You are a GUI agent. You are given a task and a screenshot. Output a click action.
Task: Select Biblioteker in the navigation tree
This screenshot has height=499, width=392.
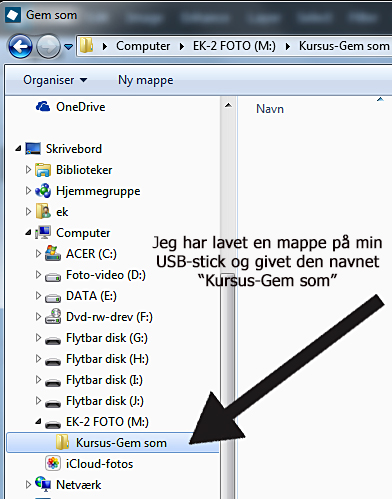pos(84,170)
